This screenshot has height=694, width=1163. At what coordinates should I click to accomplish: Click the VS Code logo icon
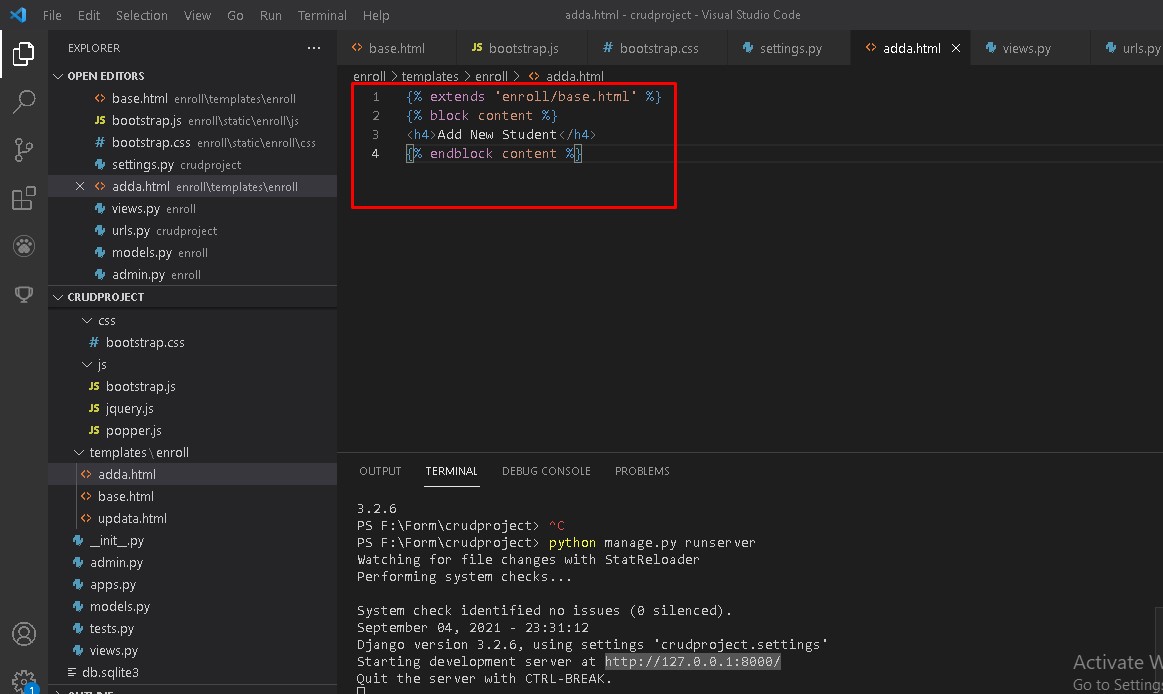19,15
